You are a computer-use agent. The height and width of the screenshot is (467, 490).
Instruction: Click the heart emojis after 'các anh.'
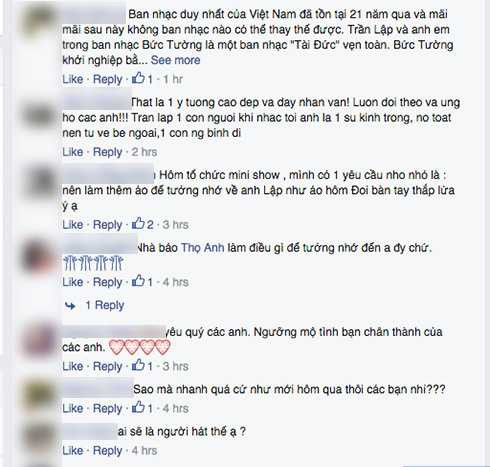point(140,347)
